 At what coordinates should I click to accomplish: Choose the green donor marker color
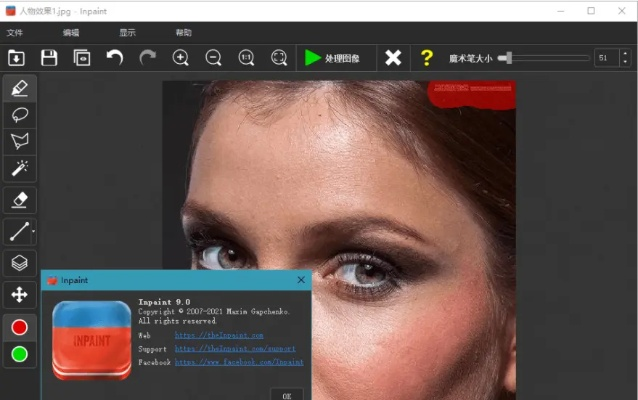[19, 354]
